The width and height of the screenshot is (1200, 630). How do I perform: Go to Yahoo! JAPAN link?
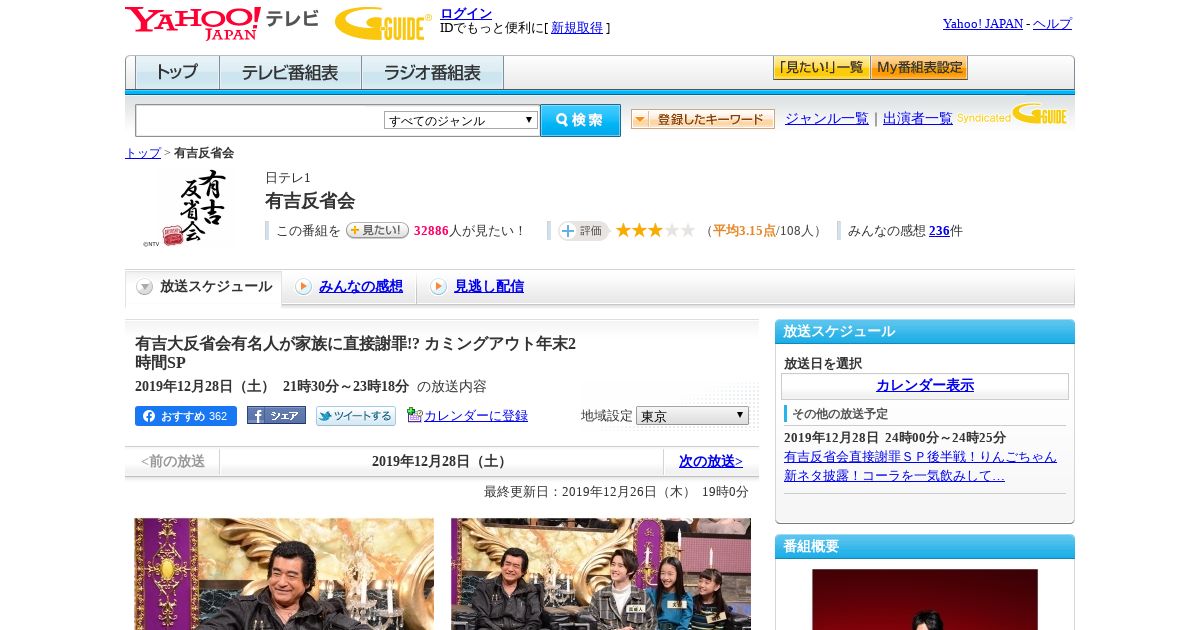pos(983,23)
